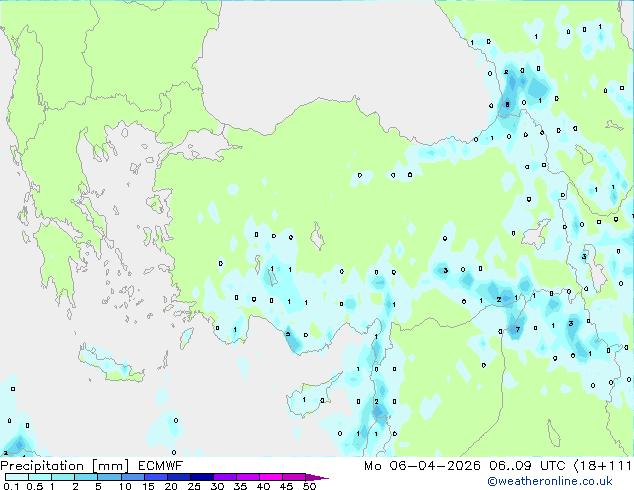Pick the 15–20 mm legend swatch

click(x=156, y=477)
